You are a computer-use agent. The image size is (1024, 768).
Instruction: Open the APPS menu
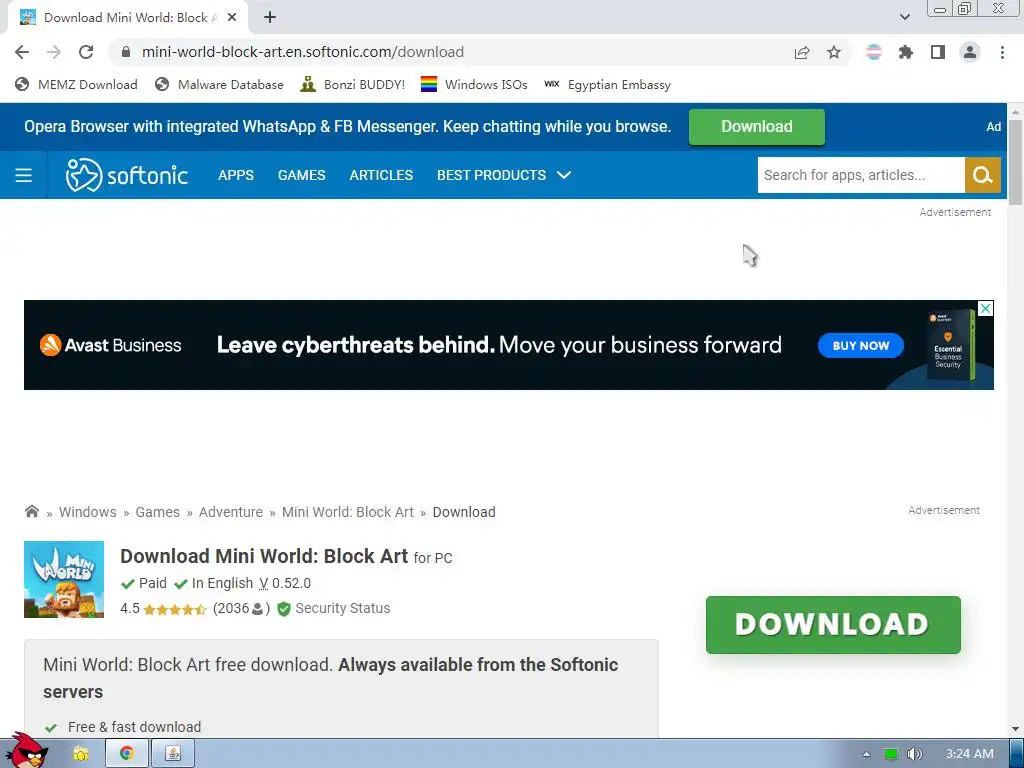click(x=236, y=175)
